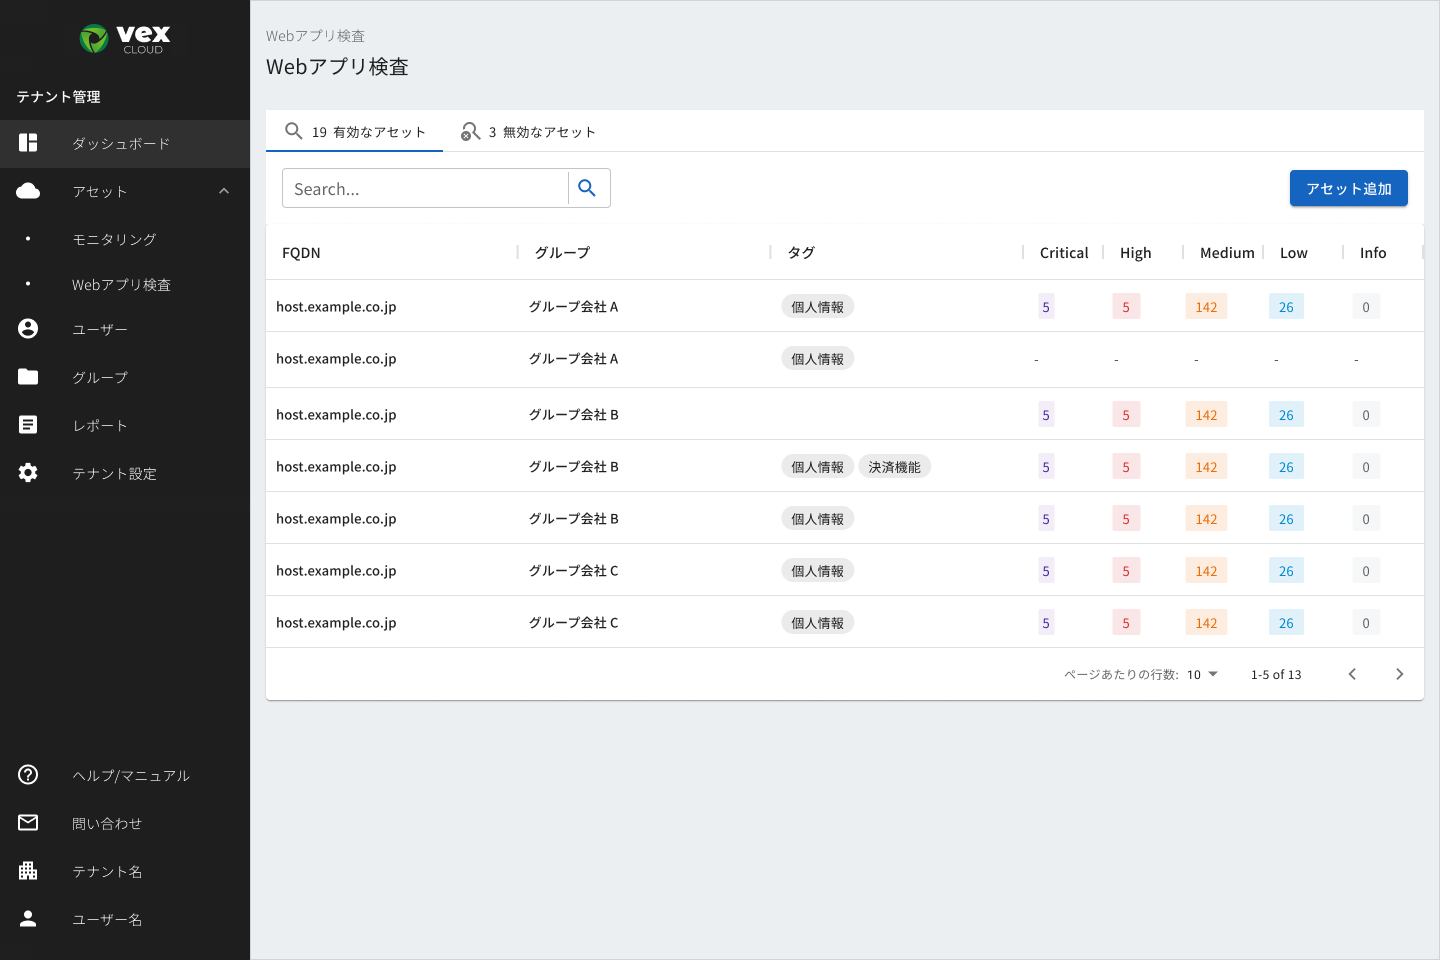Open モニタリング in the sidebar
Screen dimensions: 1440x960
coord(114,240)
